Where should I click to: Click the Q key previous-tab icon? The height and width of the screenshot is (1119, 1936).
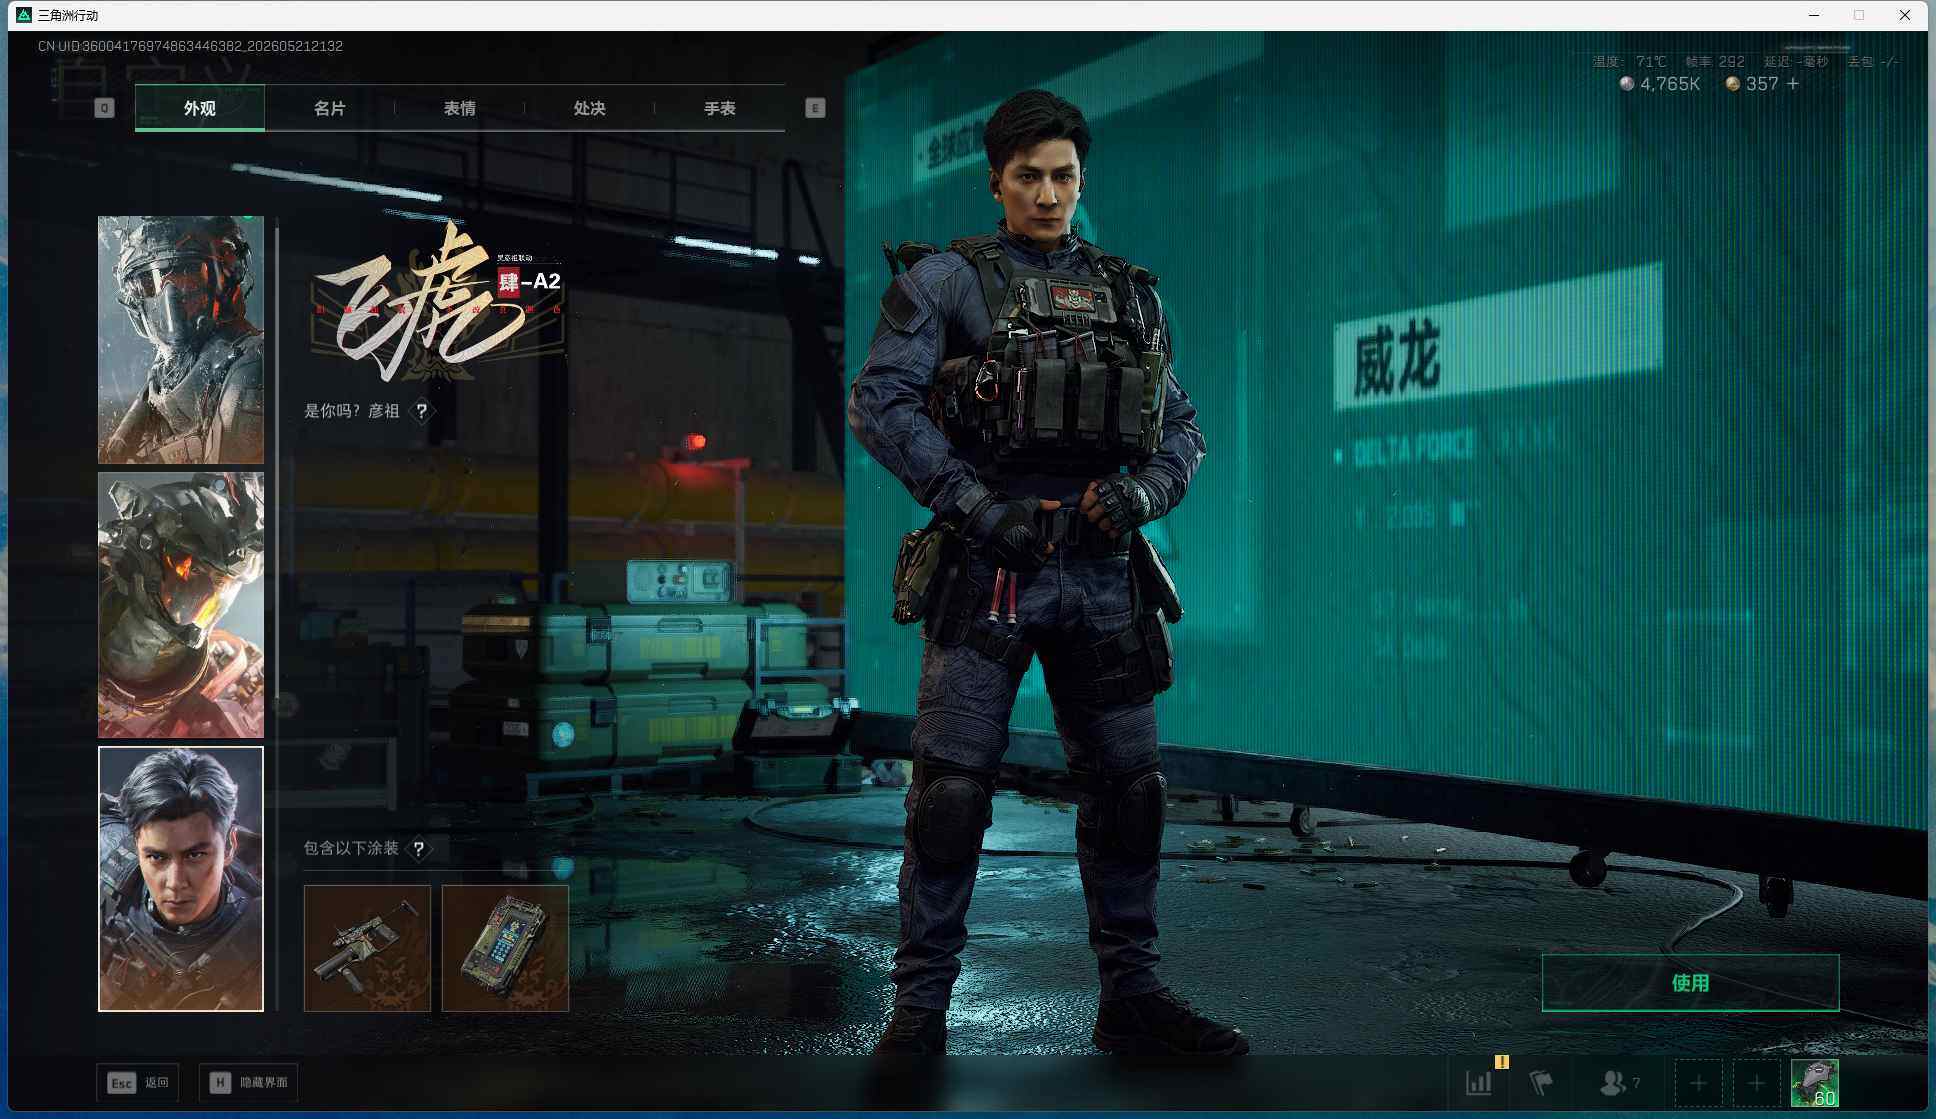coord(105,108)
